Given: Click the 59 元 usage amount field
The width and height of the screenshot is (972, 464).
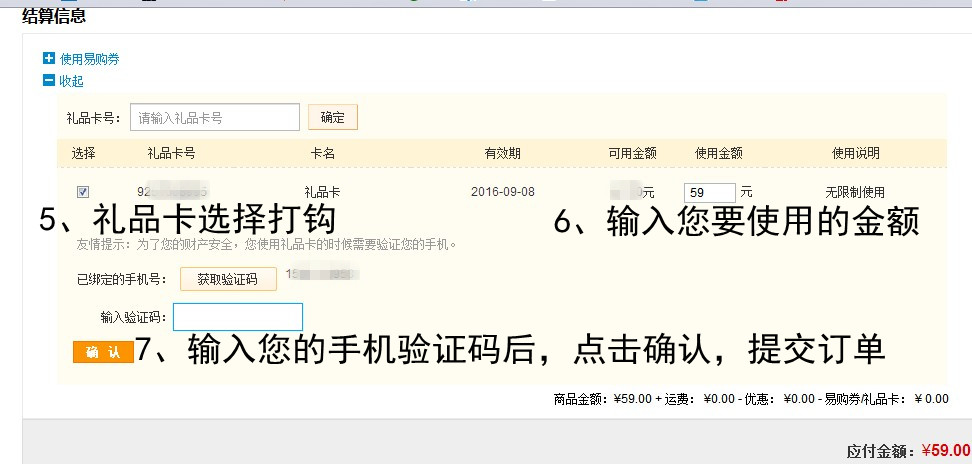Looking at the screenshot, I should coord(709,192).
